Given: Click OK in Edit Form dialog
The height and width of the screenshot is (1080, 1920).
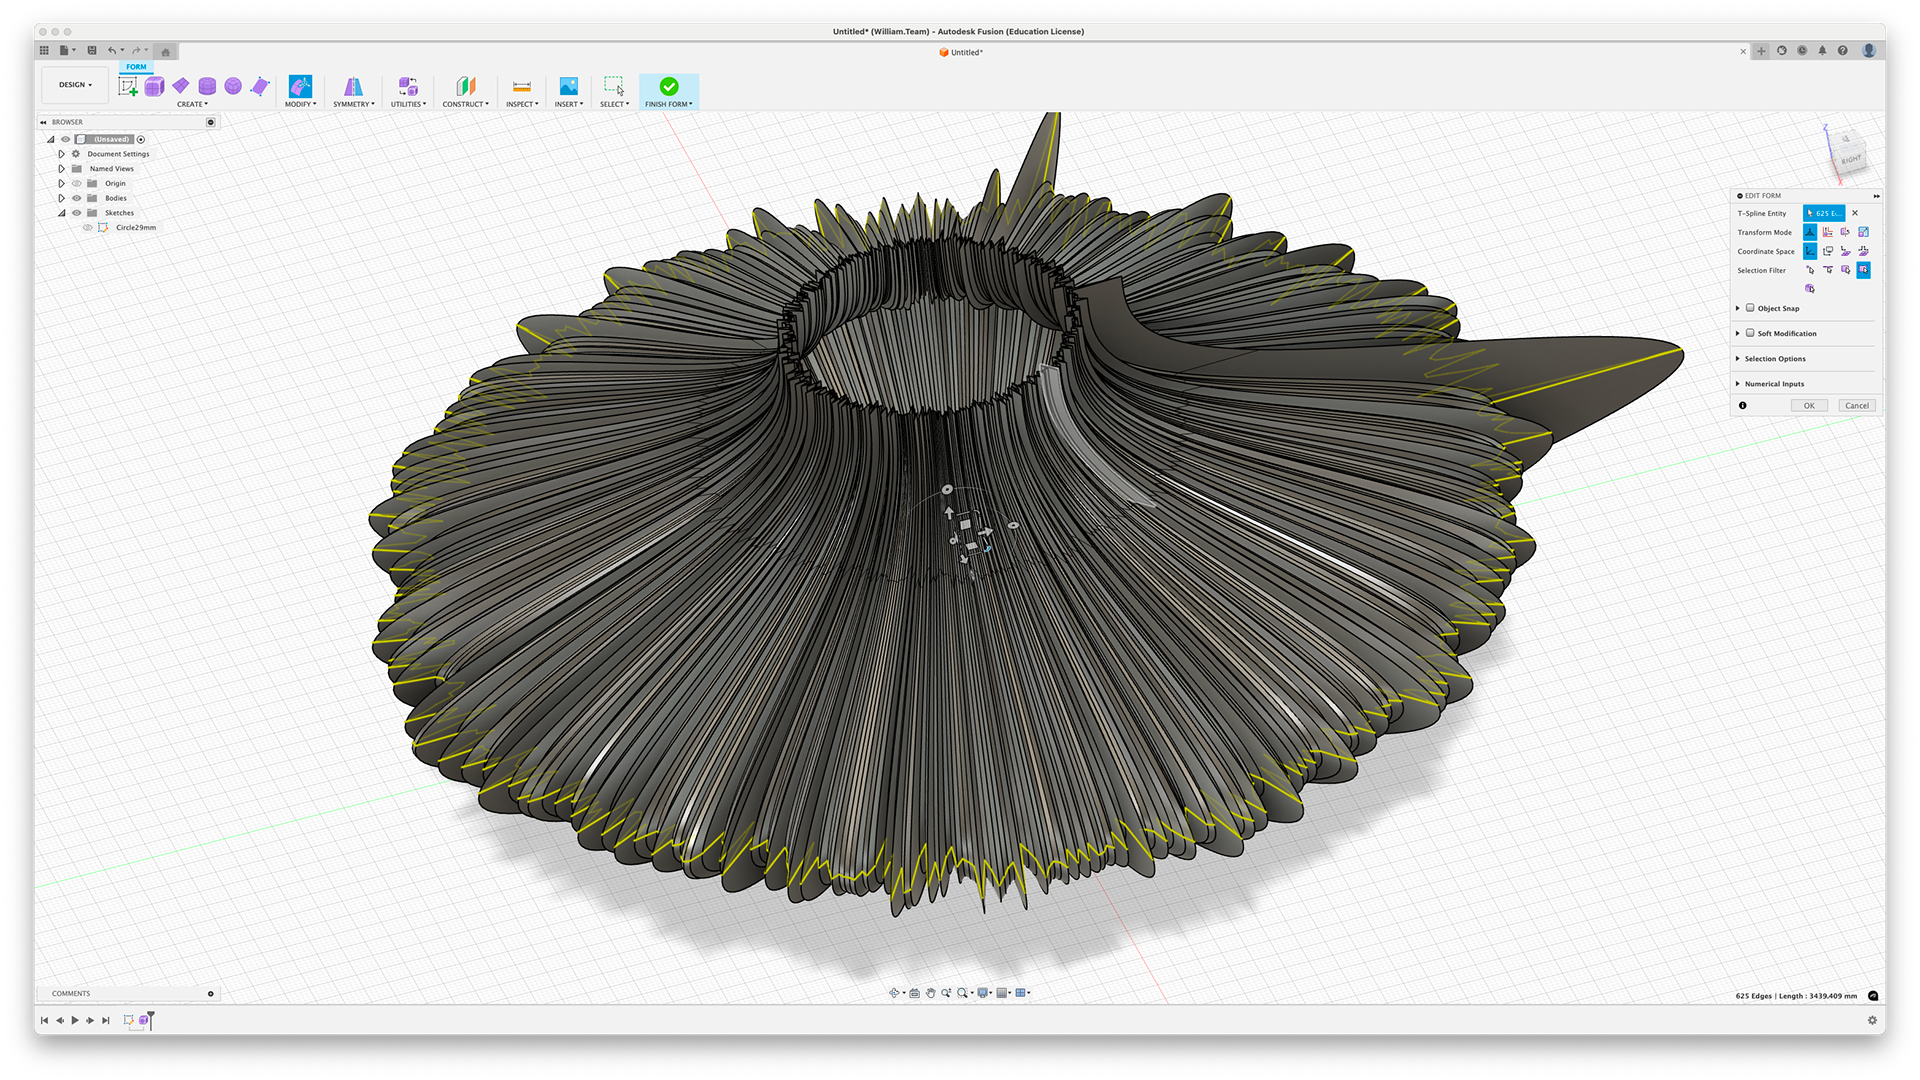Looking at the screenshot, I should [1809, 405].
